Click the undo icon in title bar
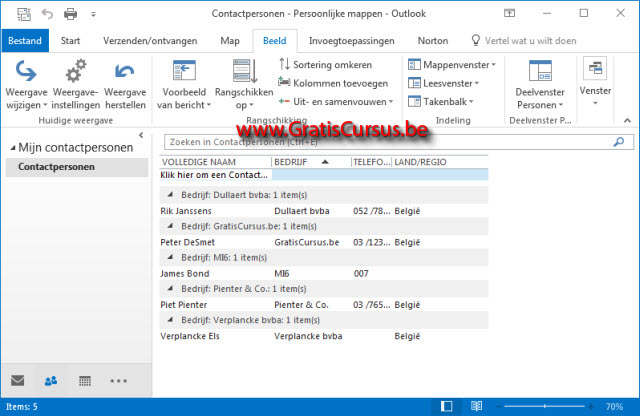 click(x=47, y=14)
